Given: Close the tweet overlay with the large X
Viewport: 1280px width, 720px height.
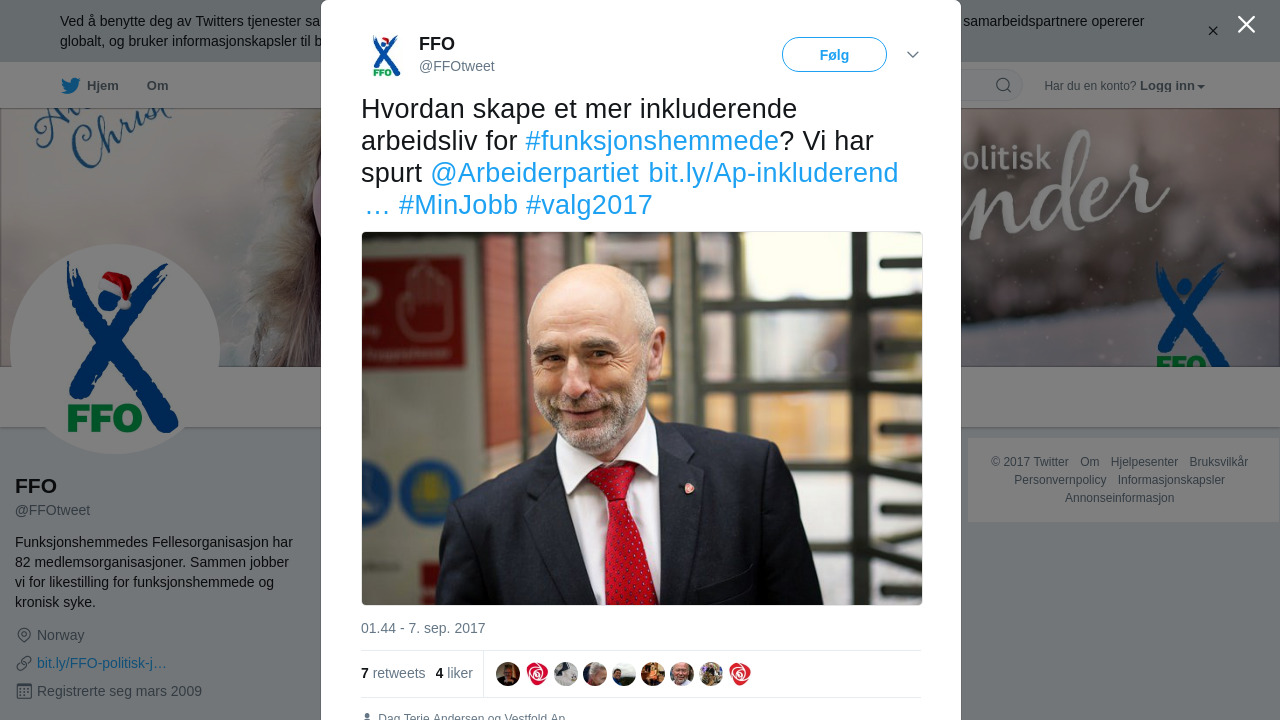Looking at the screenshot, I should coord(1246,24).
